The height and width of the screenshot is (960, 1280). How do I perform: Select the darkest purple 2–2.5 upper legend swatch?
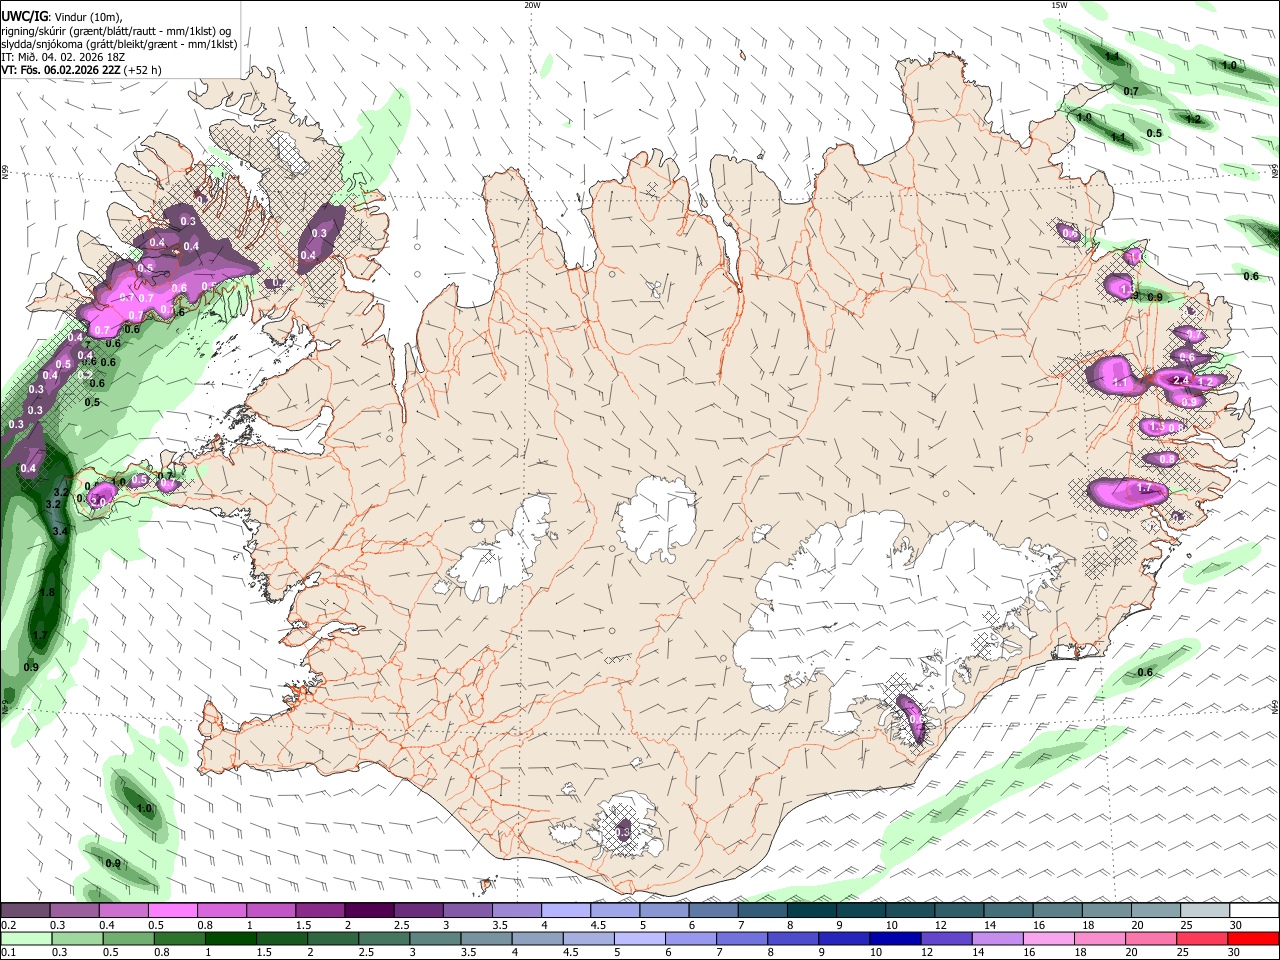[369, 910]
